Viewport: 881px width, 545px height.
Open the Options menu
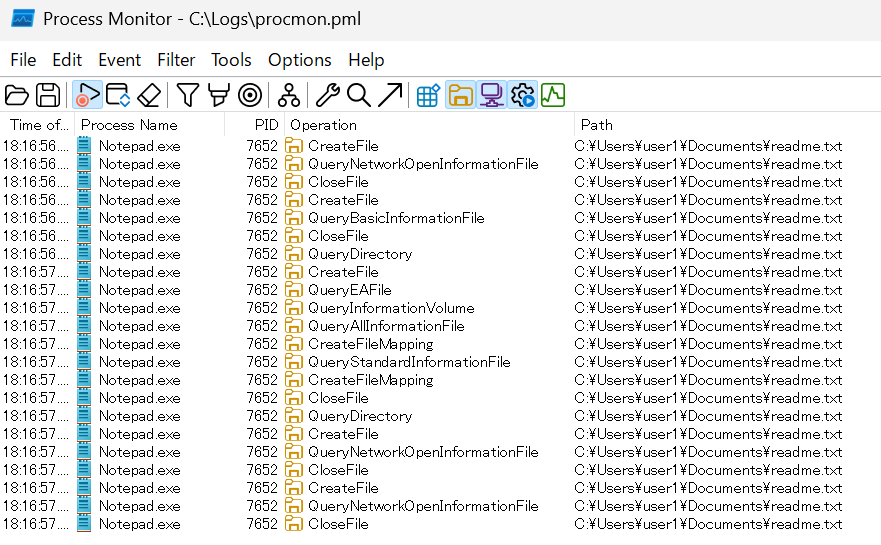click(x=299, y=60)
